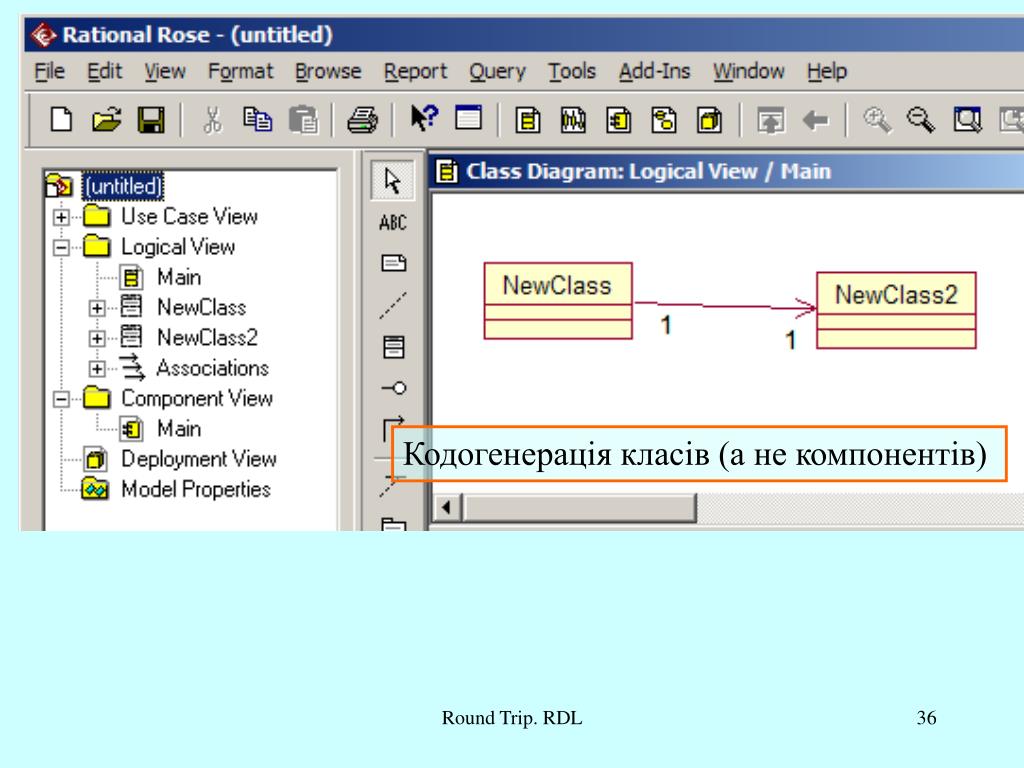Image resolution: width=1024 pixels, height=768 pixels.
Task: Collapse the Logical View folder
Action: (61, 248)
